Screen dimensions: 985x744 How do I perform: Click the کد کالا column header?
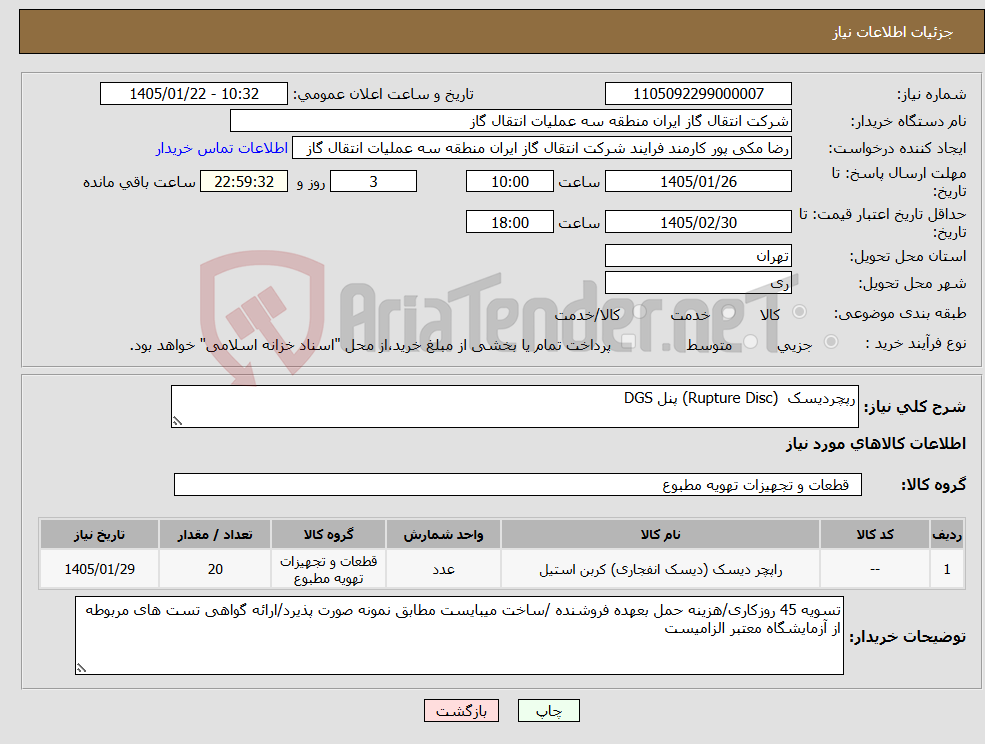coord(875,535)
